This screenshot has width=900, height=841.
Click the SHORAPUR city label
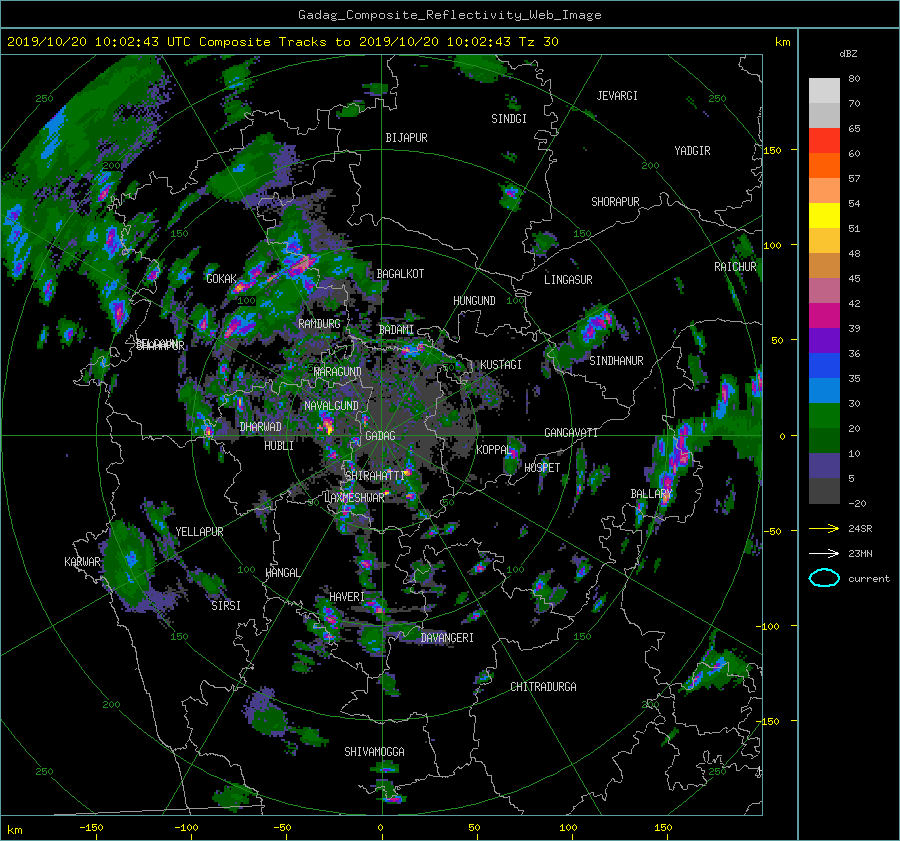(x=615, y=201)
